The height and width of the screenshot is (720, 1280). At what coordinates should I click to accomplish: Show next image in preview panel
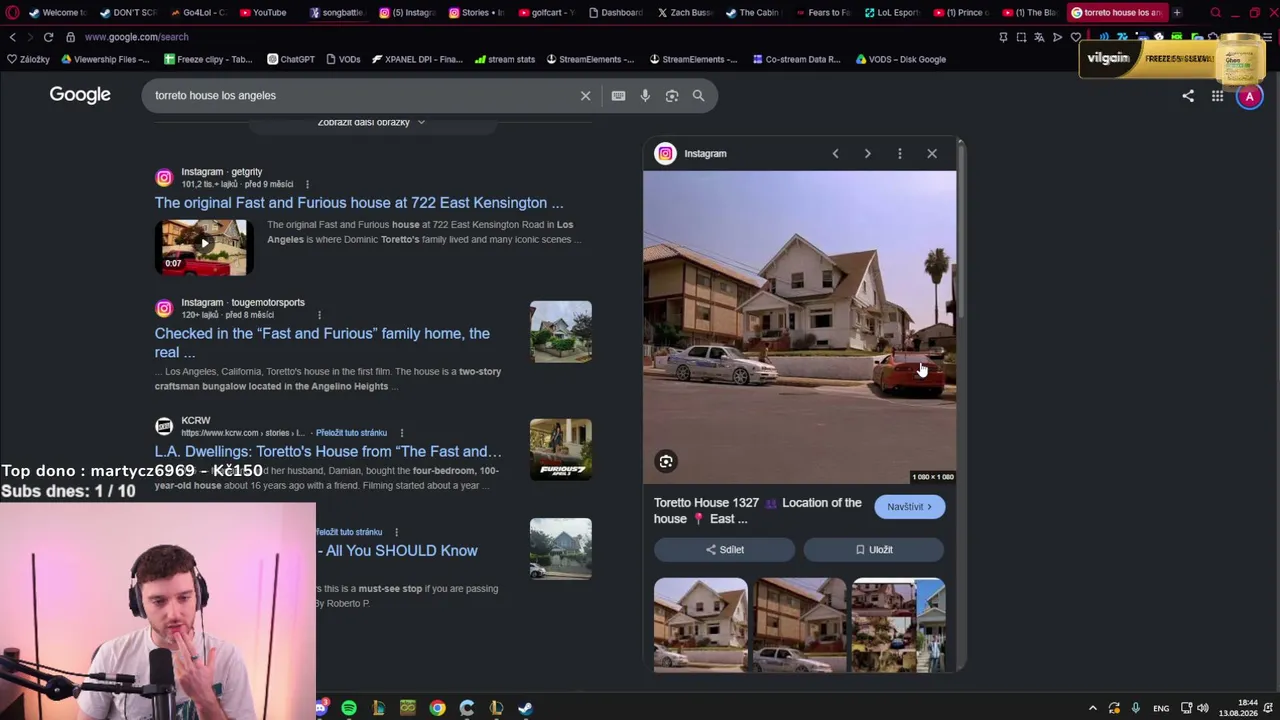(x=867, y=154)
